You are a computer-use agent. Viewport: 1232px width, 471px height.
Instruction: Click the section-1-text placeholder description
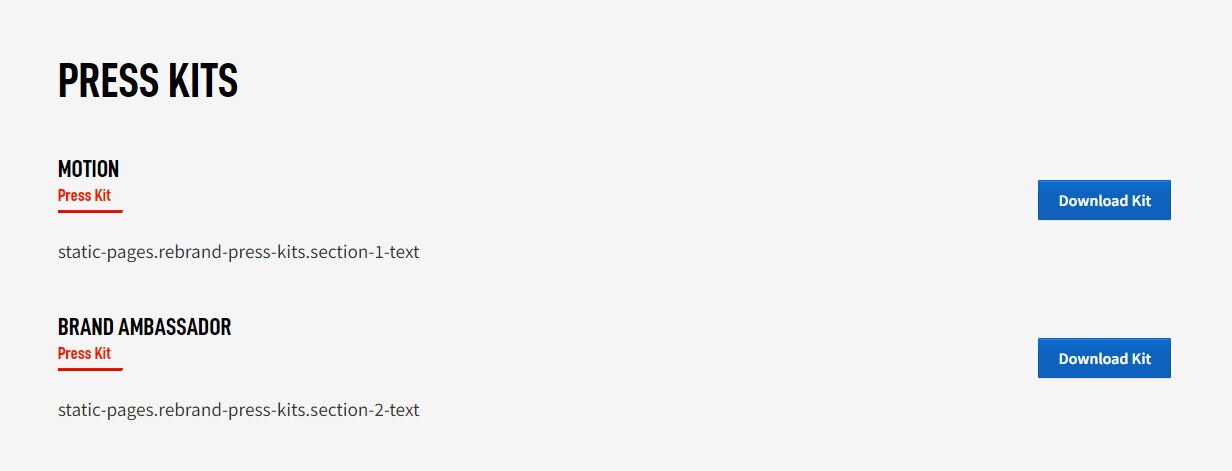tap(238, 252)
